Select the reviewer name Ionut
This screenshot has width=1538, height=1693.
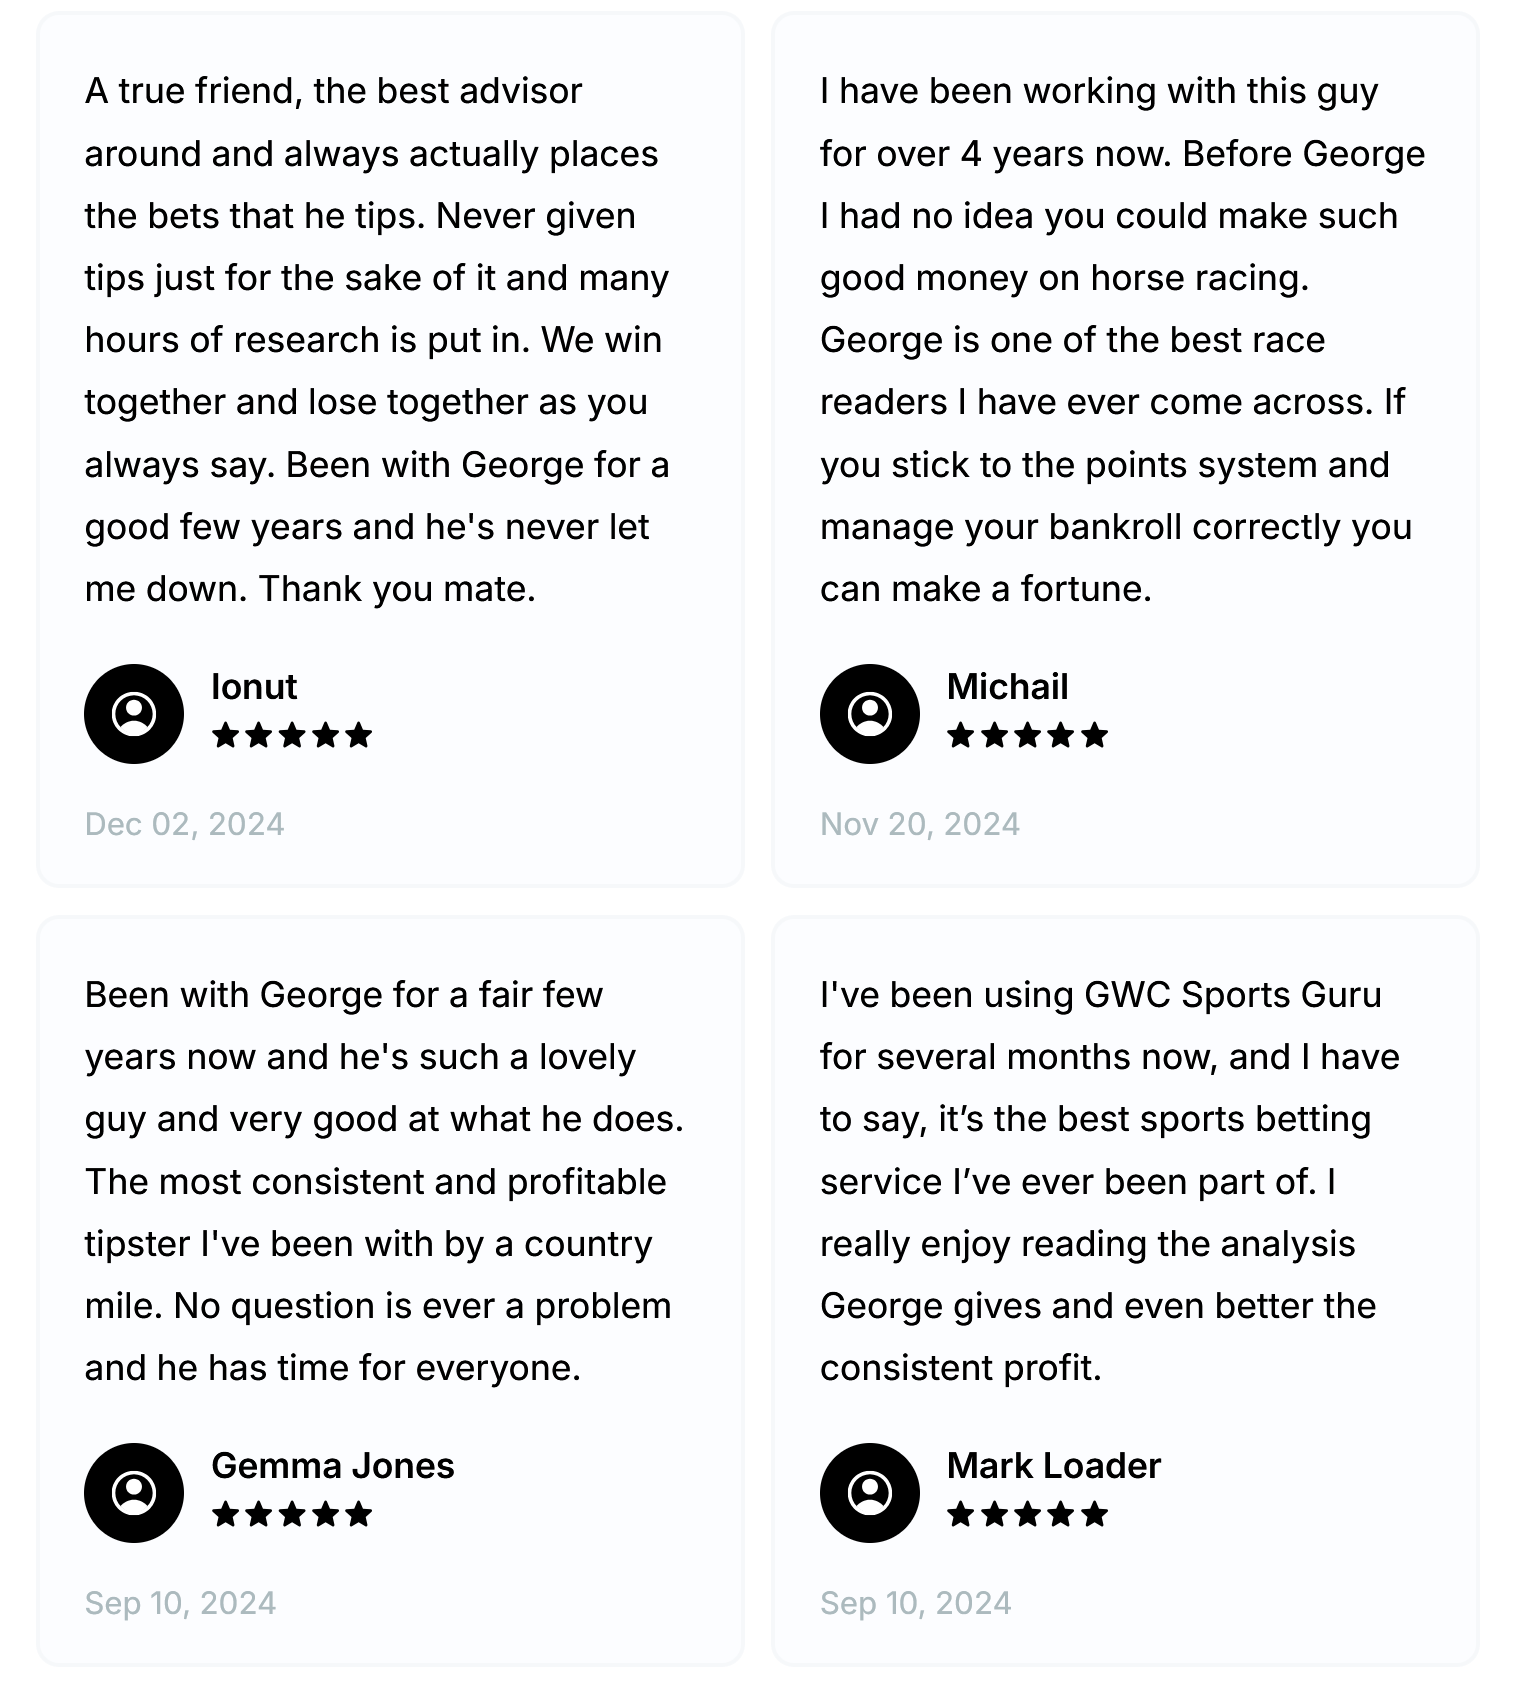pyautogui.click(x=254, y=687)
